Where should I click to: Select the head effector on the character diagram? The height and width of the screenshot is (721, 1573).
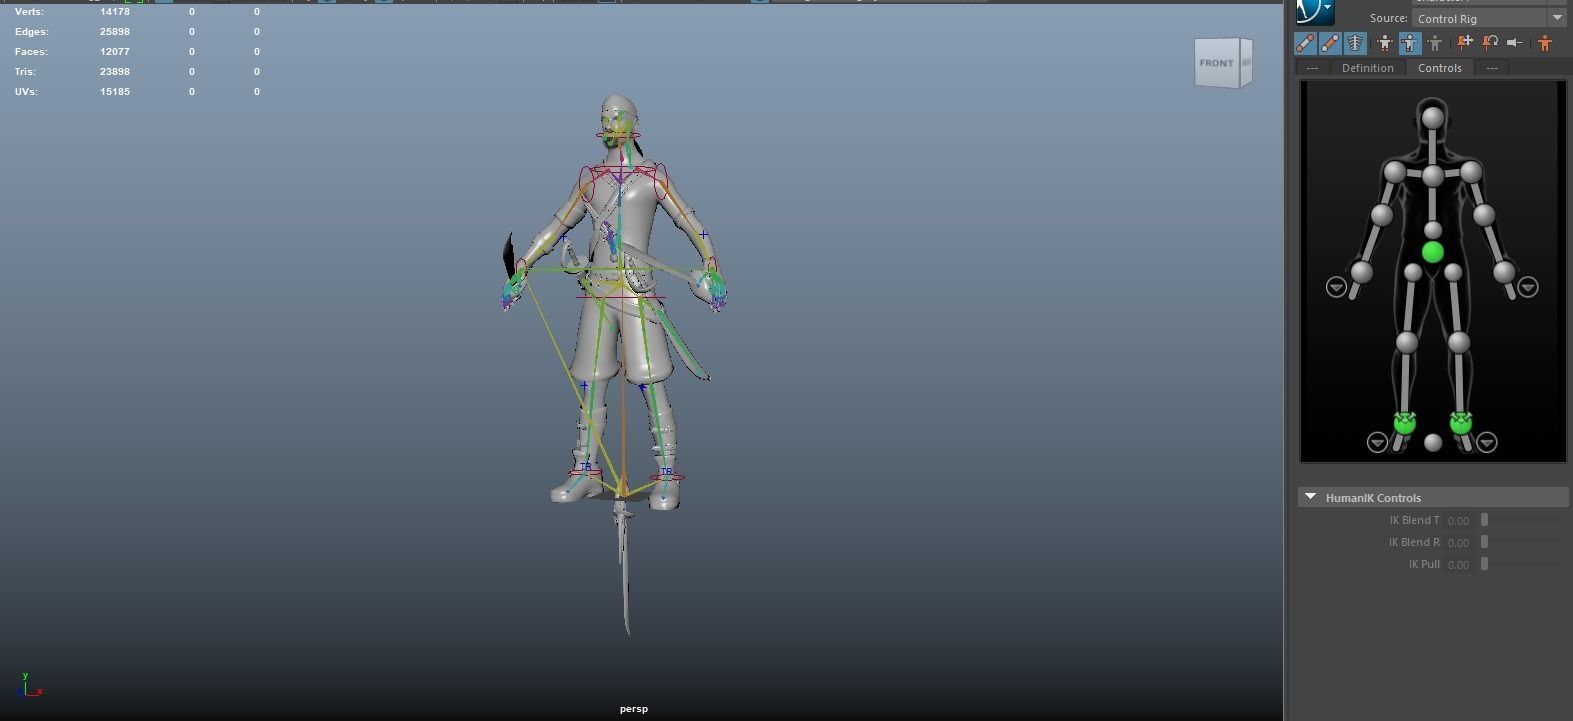(1433, 118)
